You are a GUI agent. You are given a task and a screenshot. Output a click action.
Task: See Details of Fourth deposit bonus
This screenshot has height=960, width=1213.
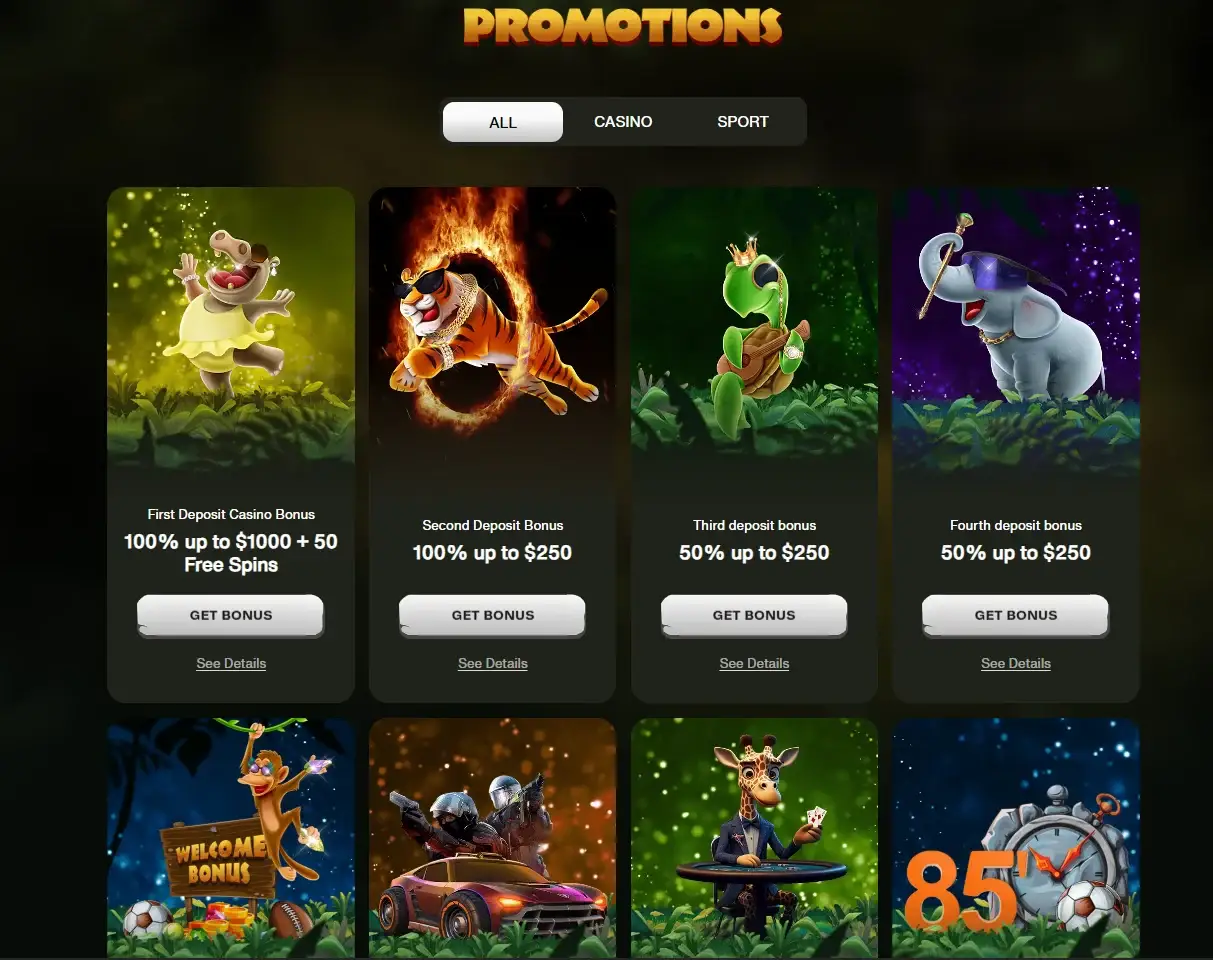1016,663
